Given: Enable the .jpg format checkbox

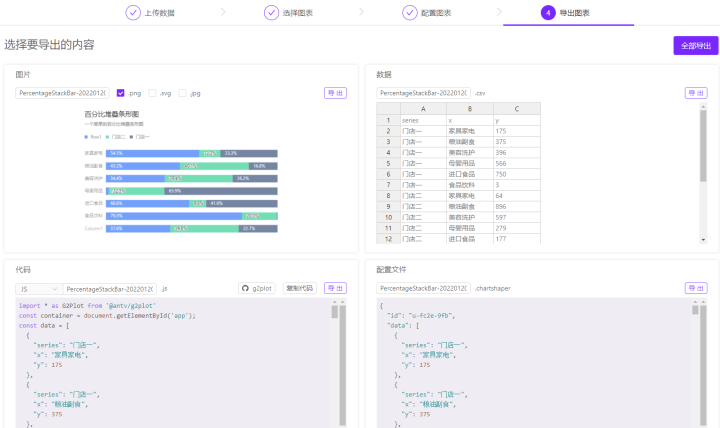Looking at the screenshot, I should pos(182,93).
